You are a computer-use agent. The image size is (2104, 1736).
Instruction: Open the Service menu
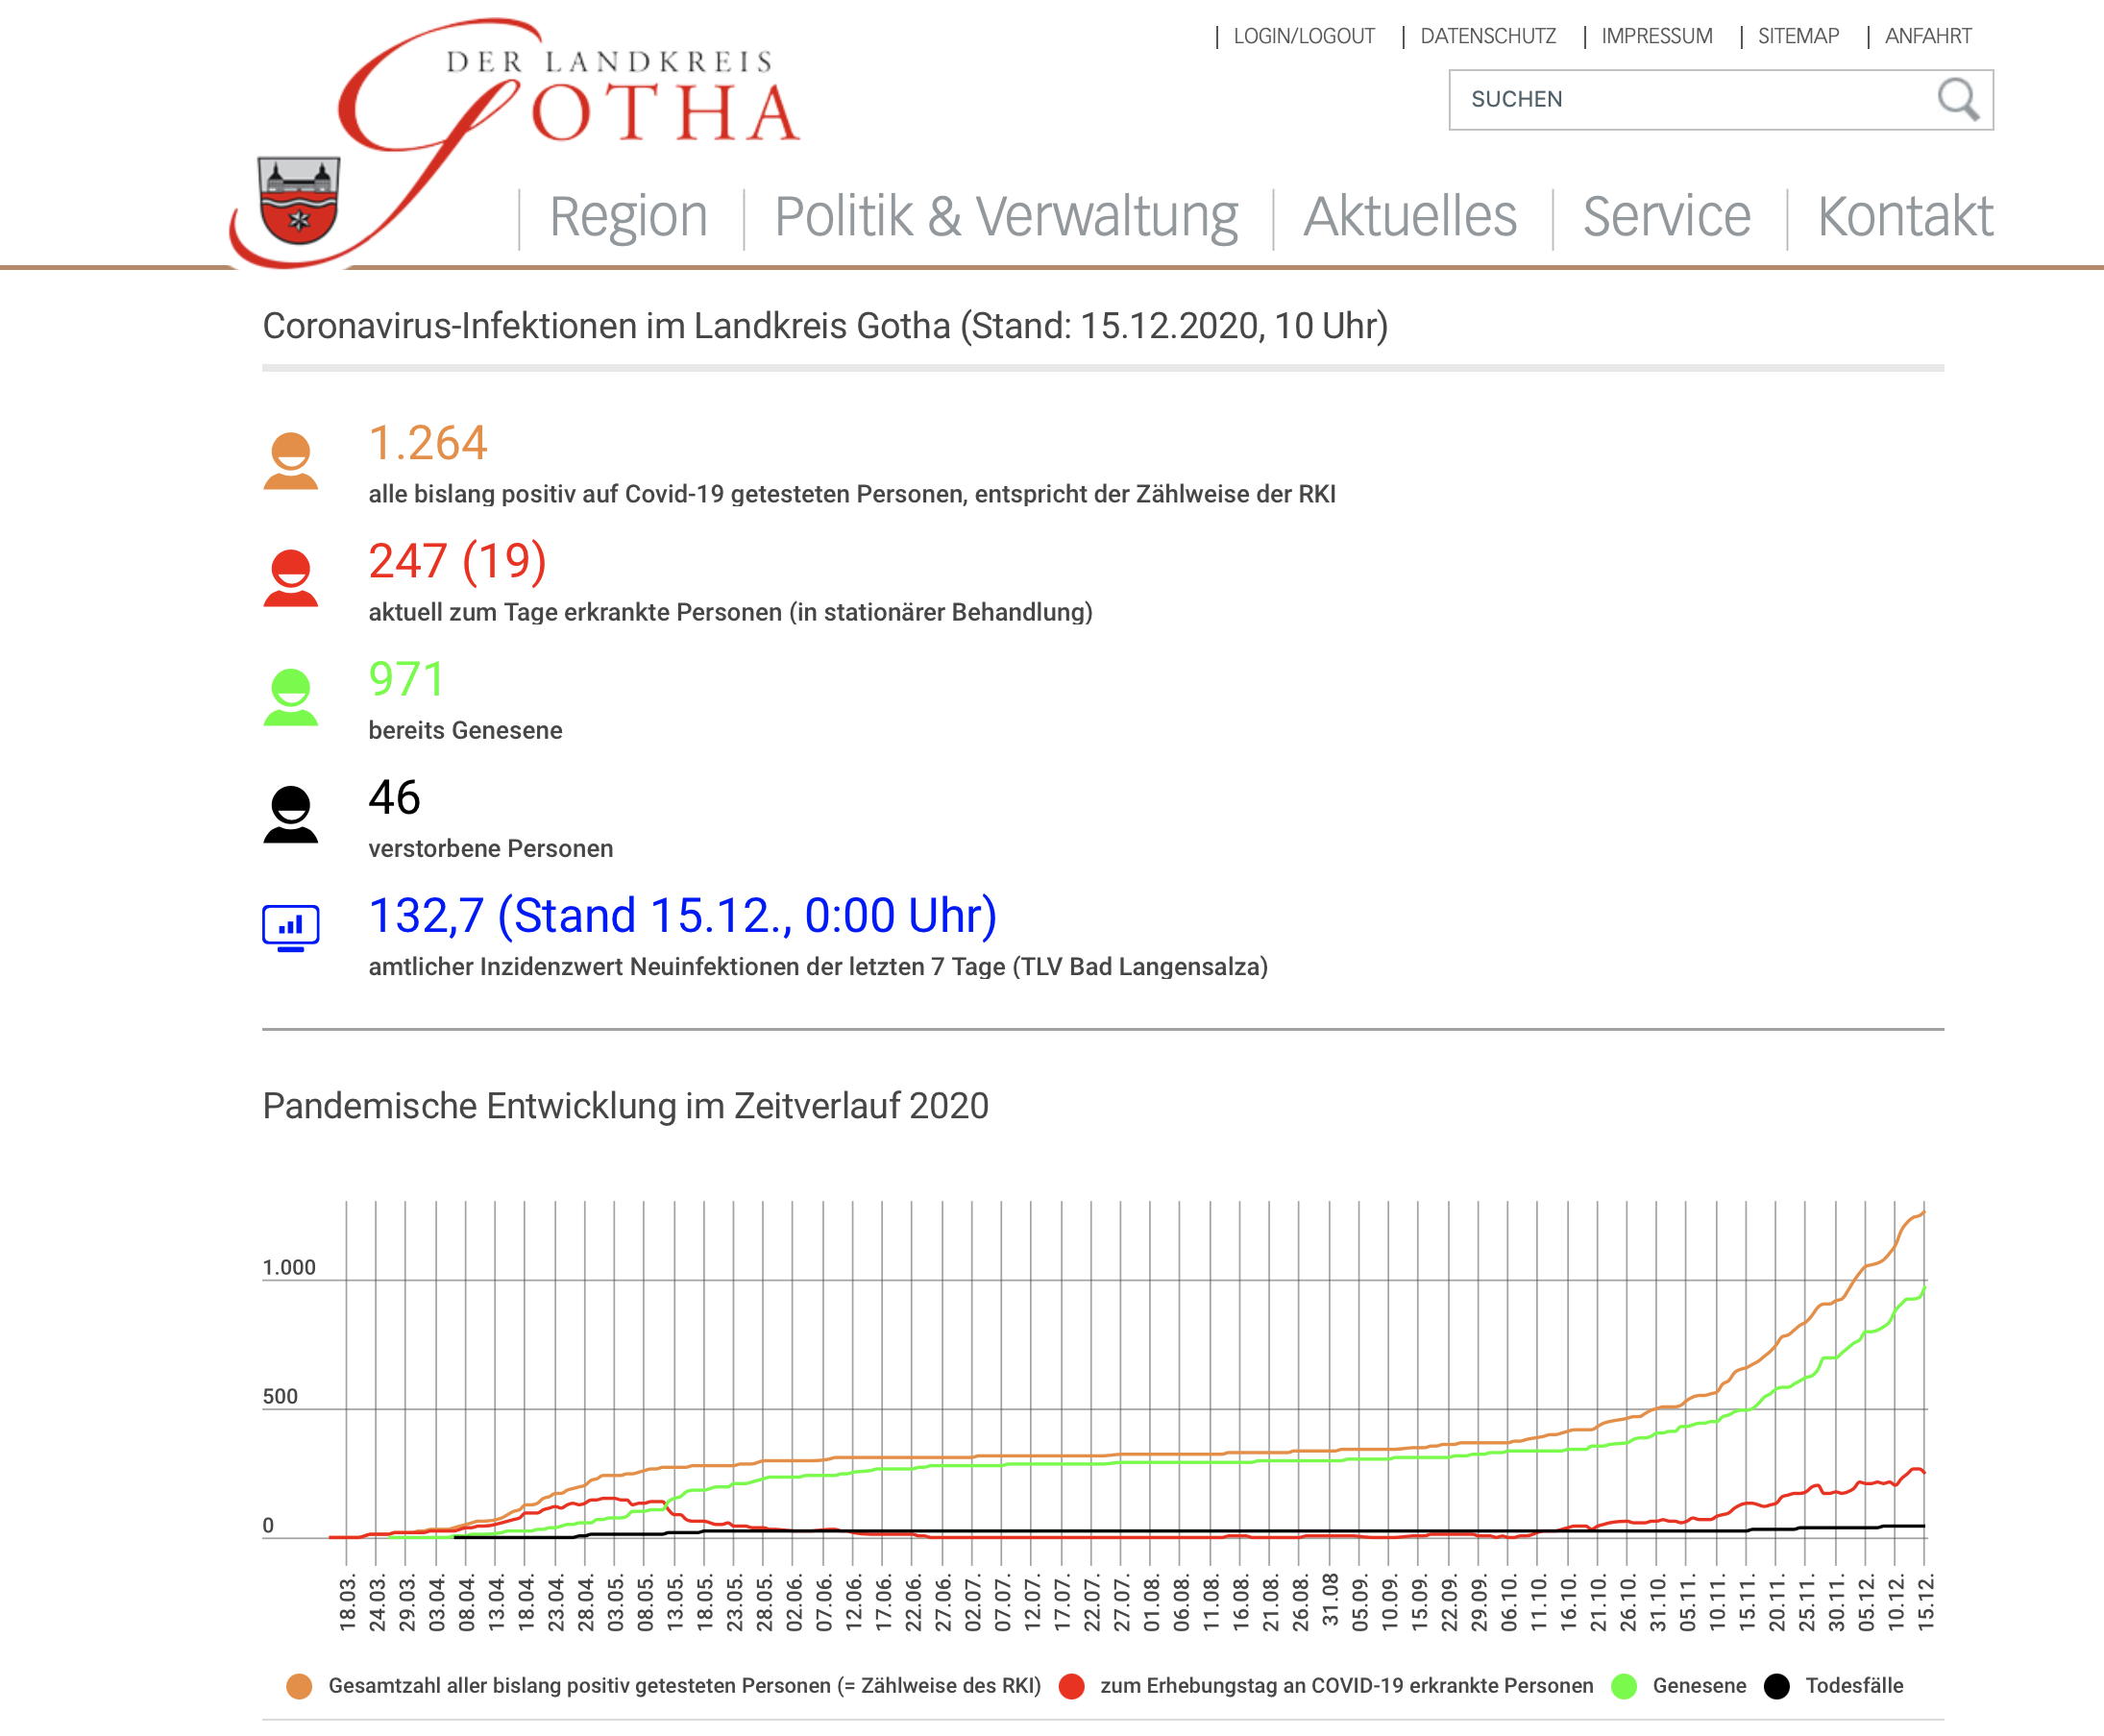coord(1667,216)
